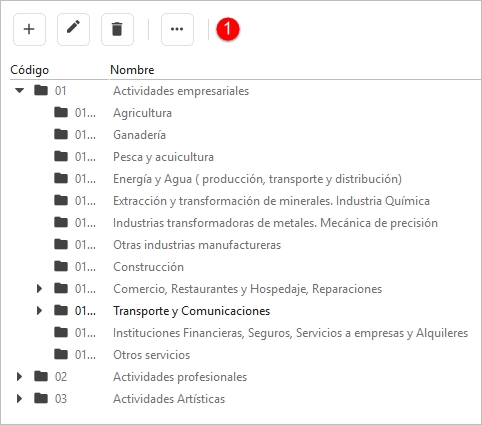Click the folder icon of Agricultura
This screenshot has height=425, width=482.
click(61, 112)
